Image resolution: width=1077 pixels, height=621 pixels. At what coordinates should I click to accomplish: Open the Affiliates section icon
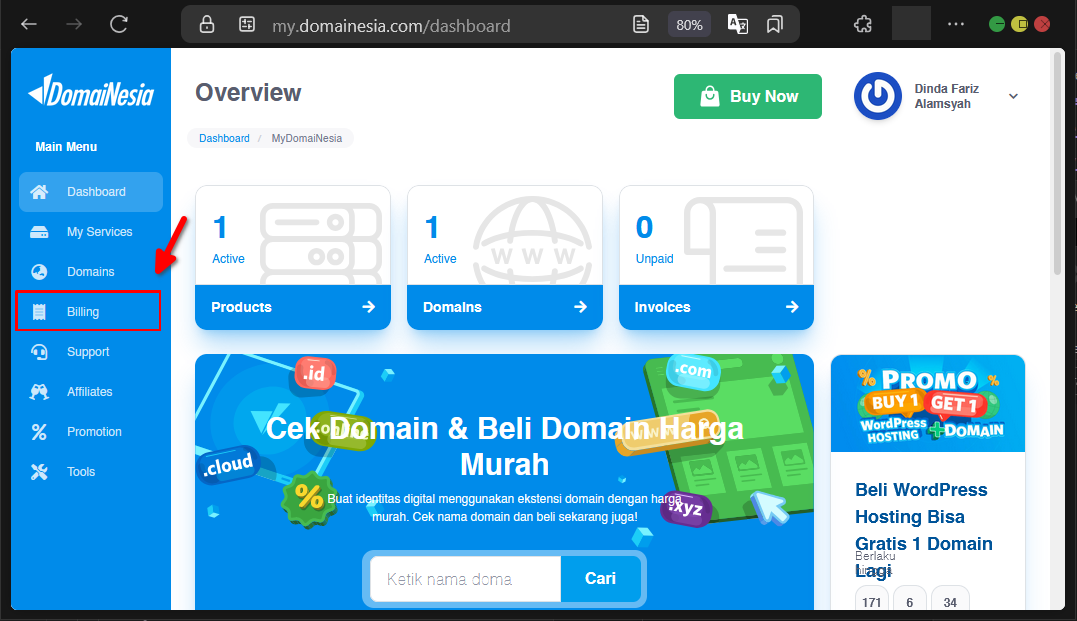[x=40, y=391]
